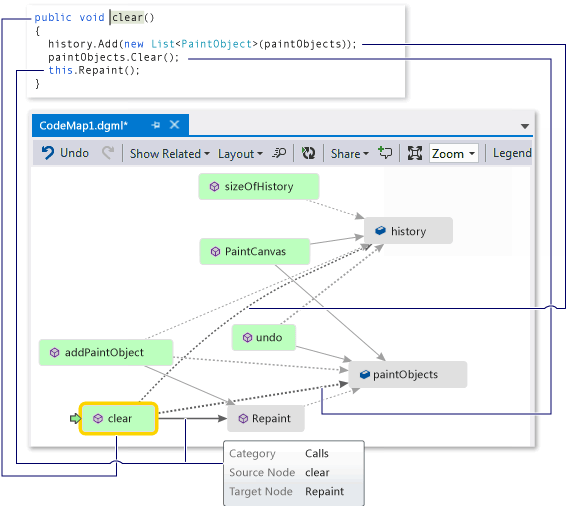
Task: Select the paintObjects field node
Action: point(408,374)
